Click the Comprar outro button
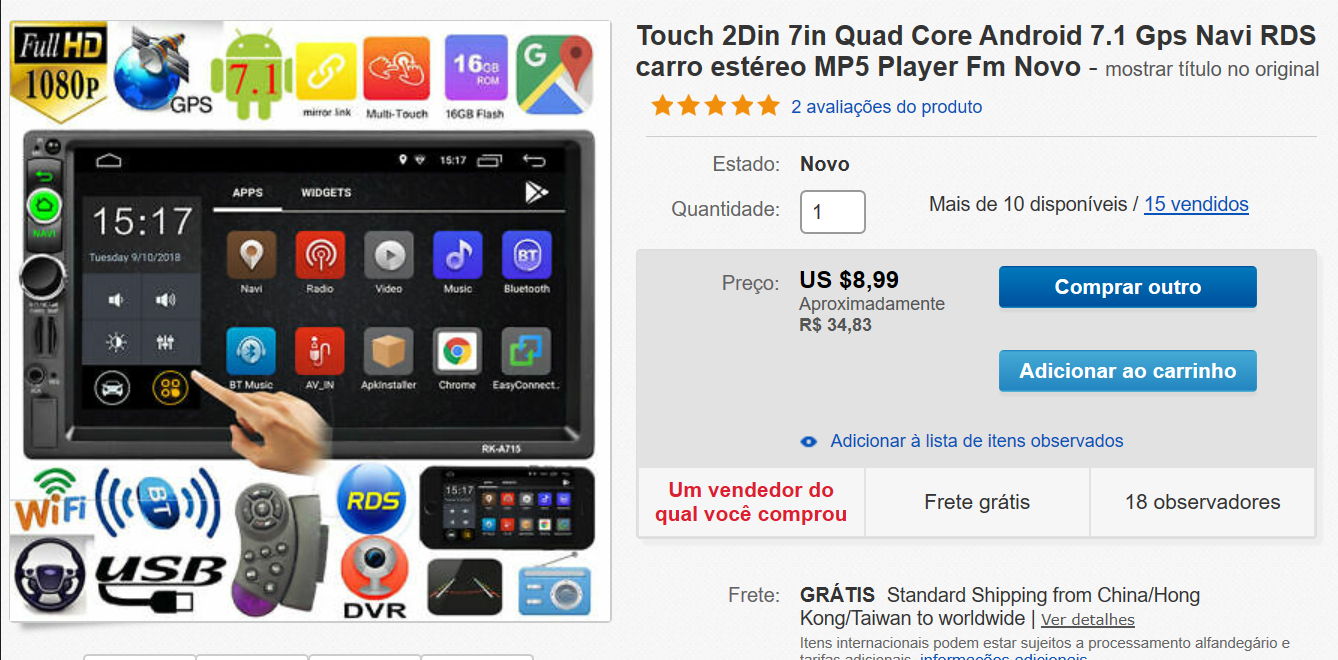Image resolution: width=1338 pixels, height=660 pixels. pos(1128,287)
